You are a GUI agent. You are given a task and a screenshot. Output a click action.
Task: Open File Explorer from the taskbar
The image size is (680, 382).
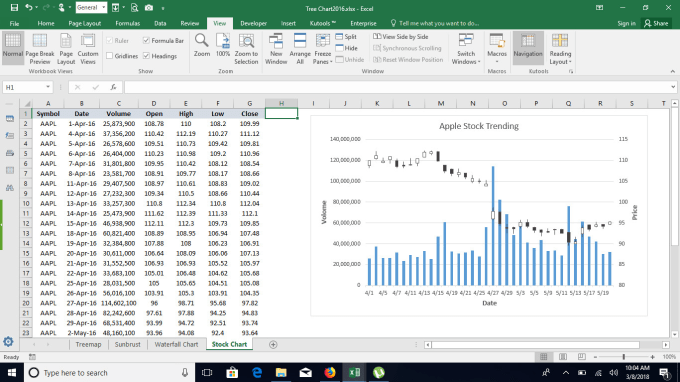click(281, 372)
